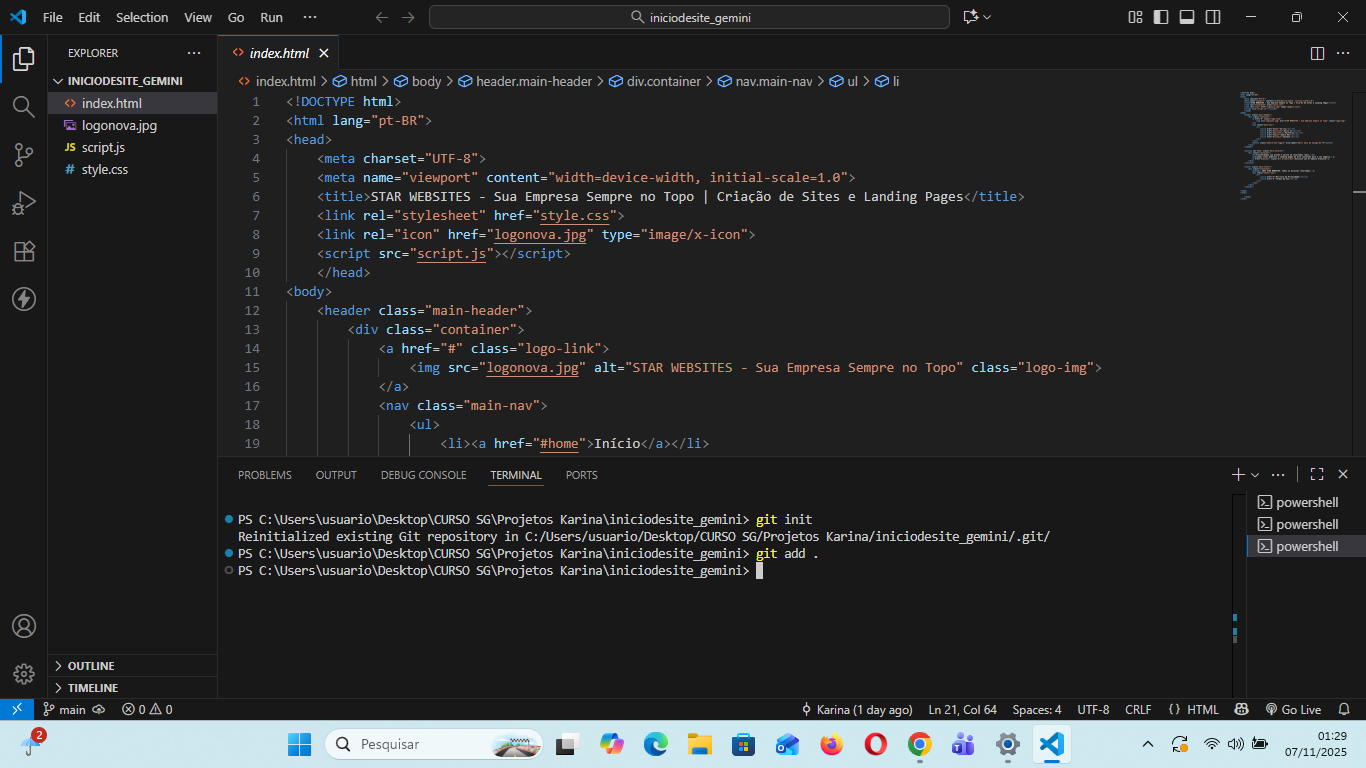Open style.css in the Explorer

click(105, 170)
